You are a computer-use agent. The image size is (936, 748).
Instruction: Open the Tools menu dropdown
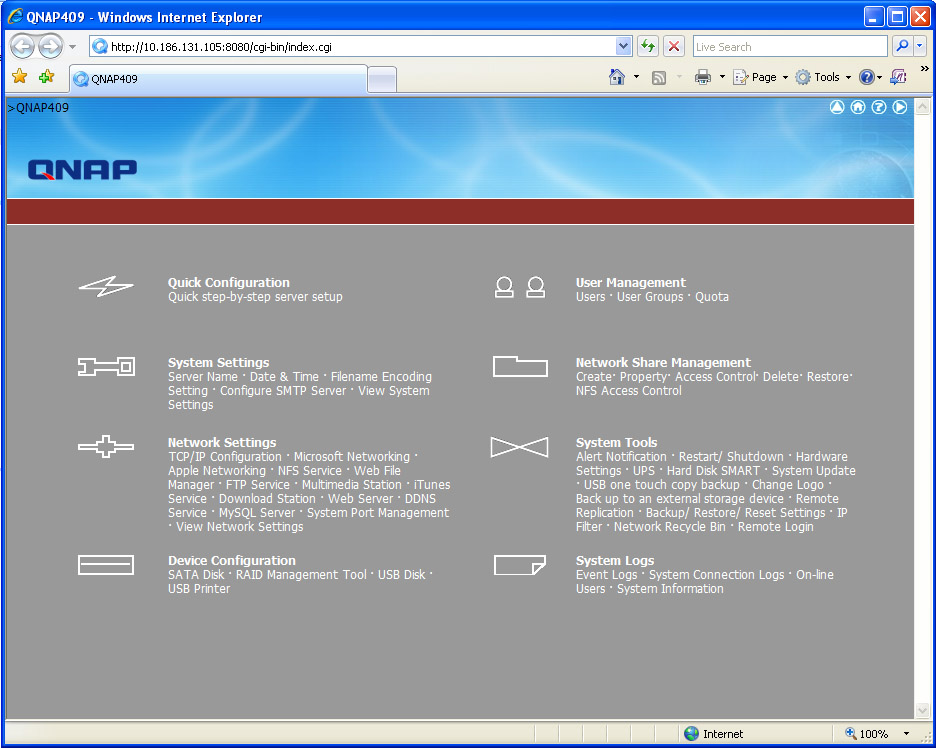pyautogui.click(x=823, y=77)
